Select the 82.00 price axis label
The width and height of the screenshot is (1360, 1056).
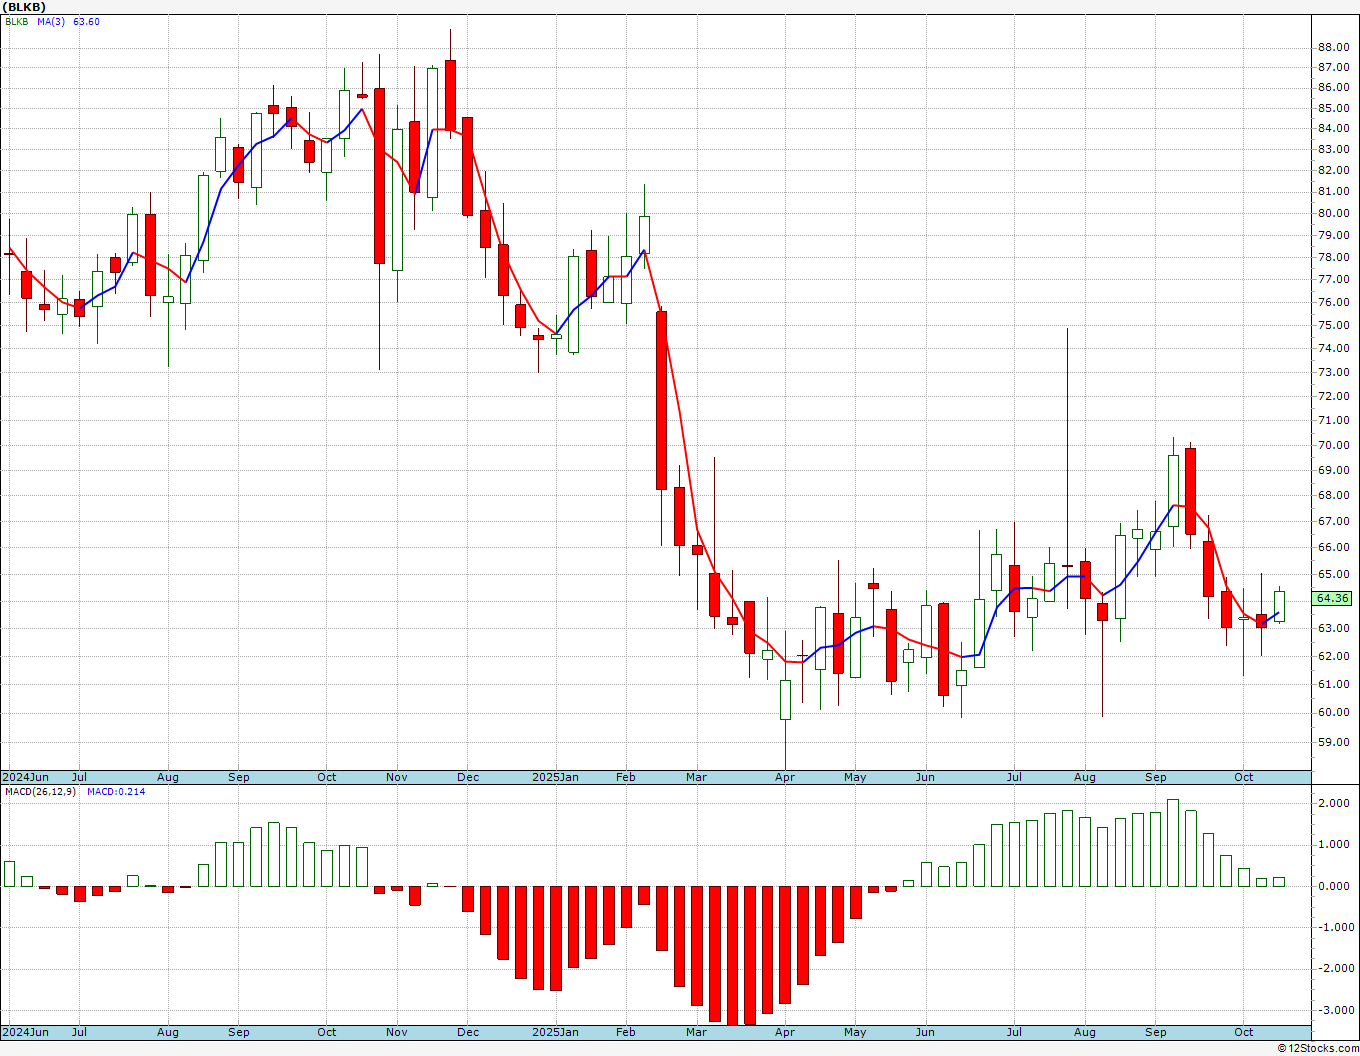[1333, 170]
